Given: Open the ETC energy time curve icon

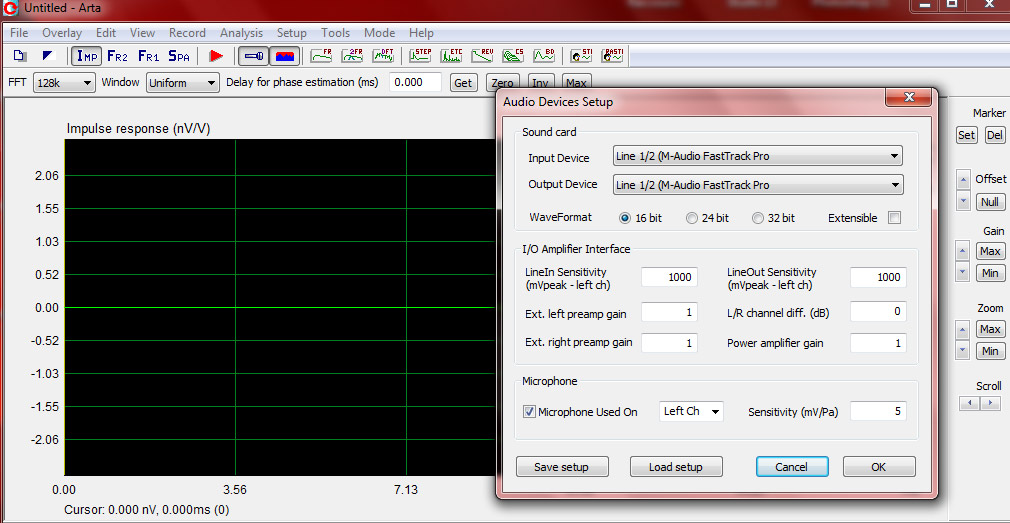Looking at the screenshot, I should pos(452,56).
